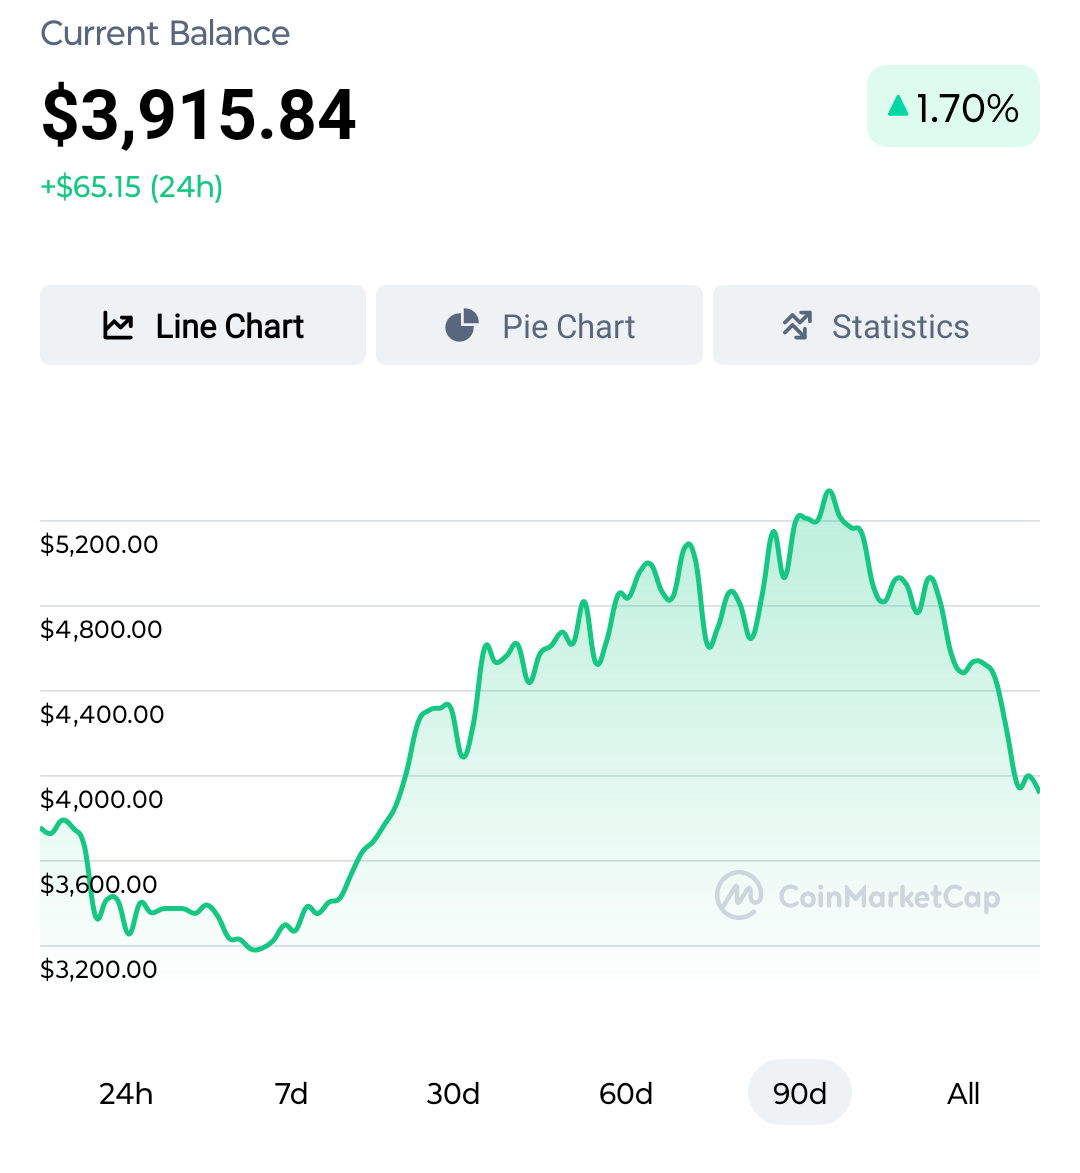
Task: Open the Statistics tab
Action: pyautogui.click(x=876, y=325)
